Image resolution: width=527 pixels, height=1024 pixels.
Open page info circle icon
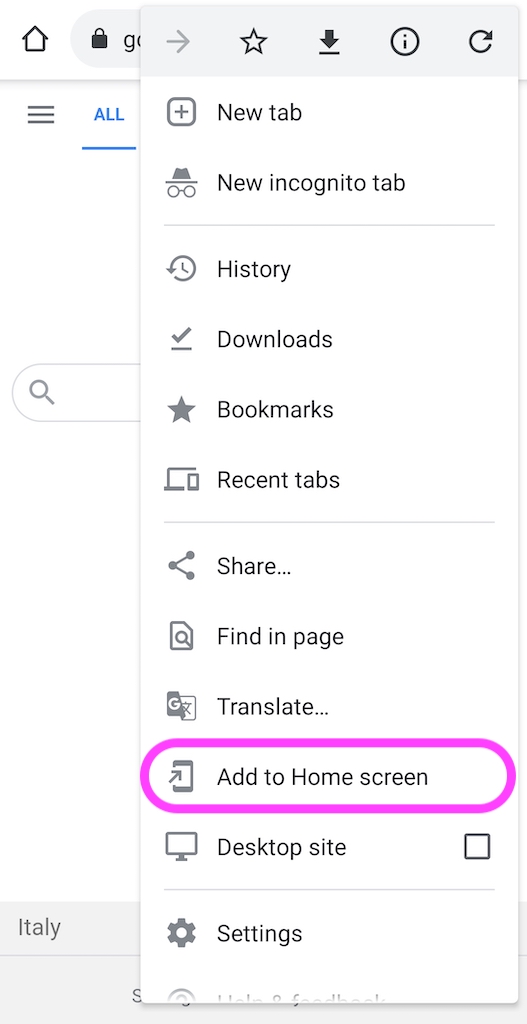(404, 42)
